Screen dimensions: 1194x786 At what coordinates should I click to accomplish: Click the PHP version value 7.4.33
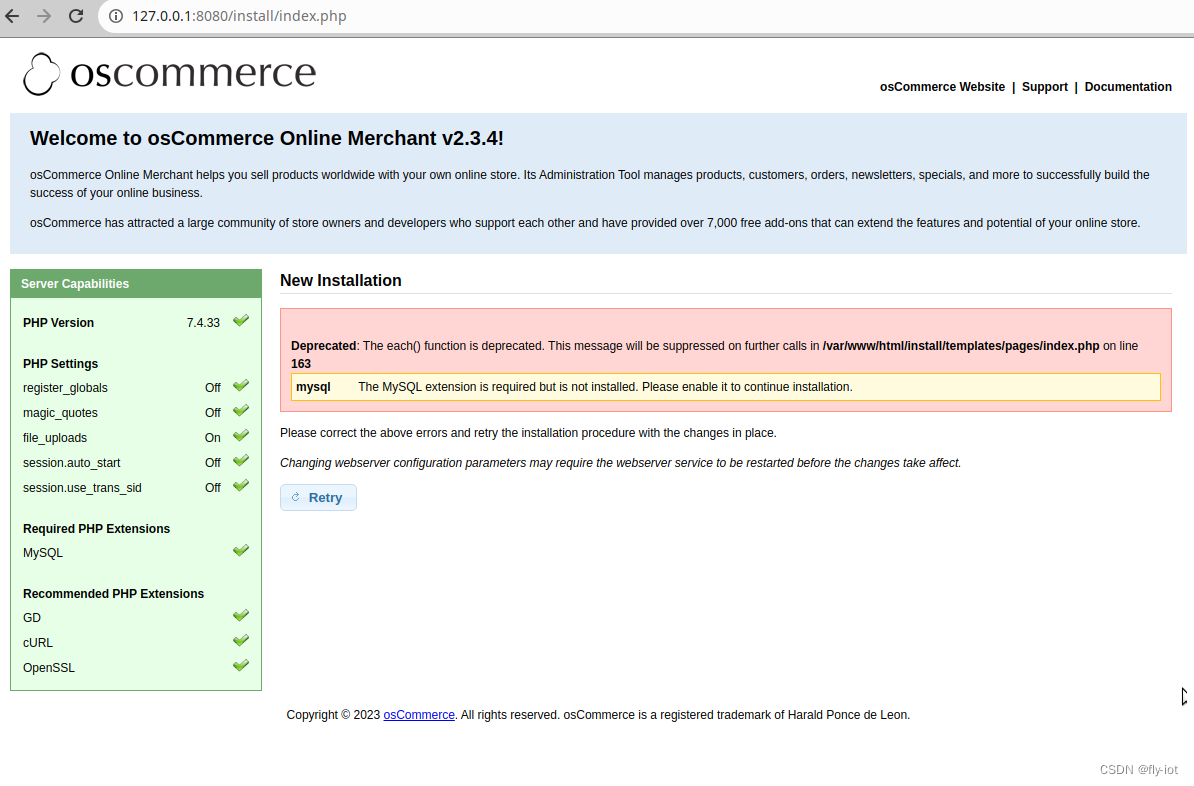click(x=203, y=323)
